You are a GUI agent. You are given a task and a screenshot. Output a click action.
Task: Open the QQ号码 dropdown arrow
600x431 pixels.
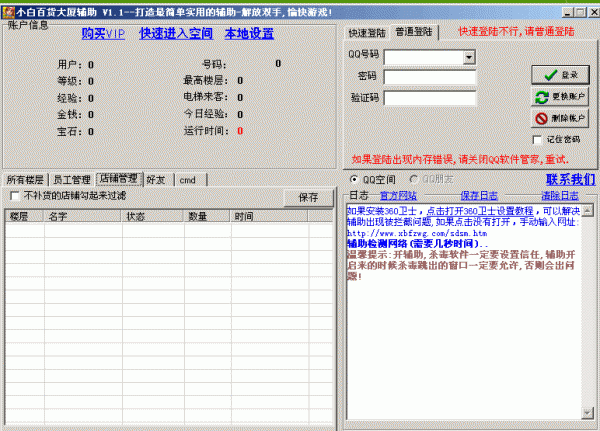469,57
